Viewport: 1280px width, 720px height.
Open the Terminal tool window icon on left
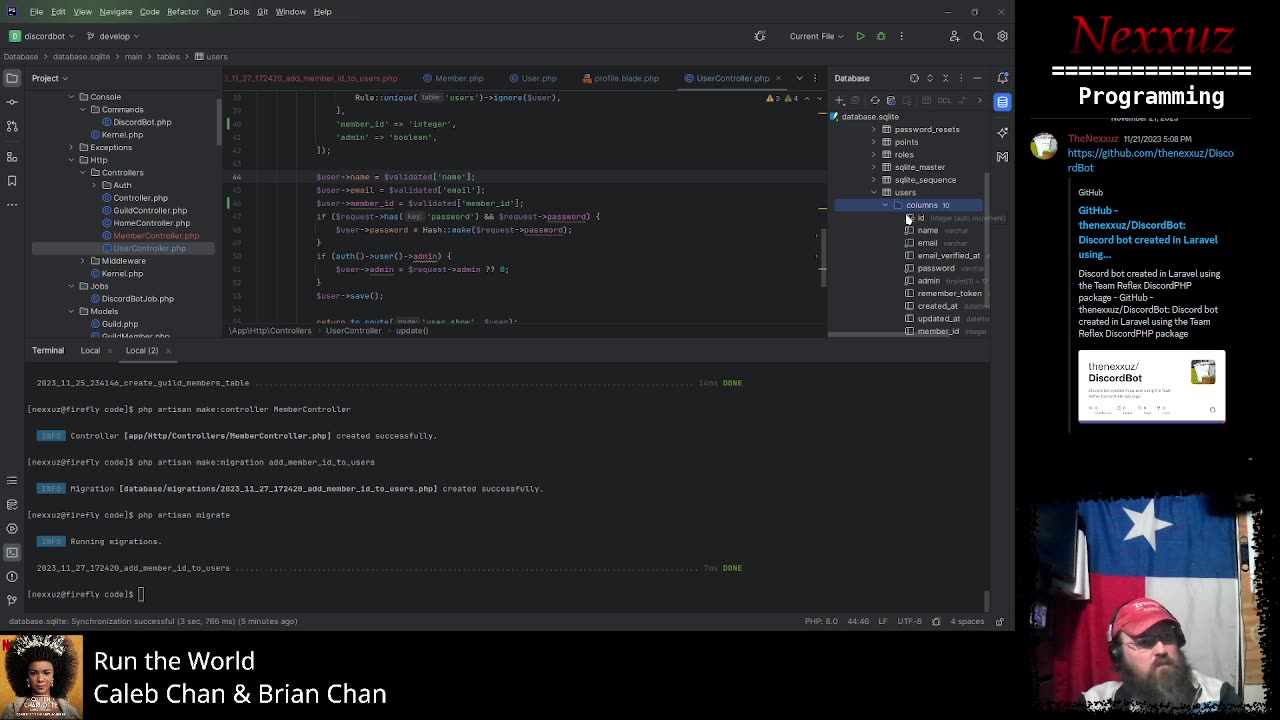[12, 552]
